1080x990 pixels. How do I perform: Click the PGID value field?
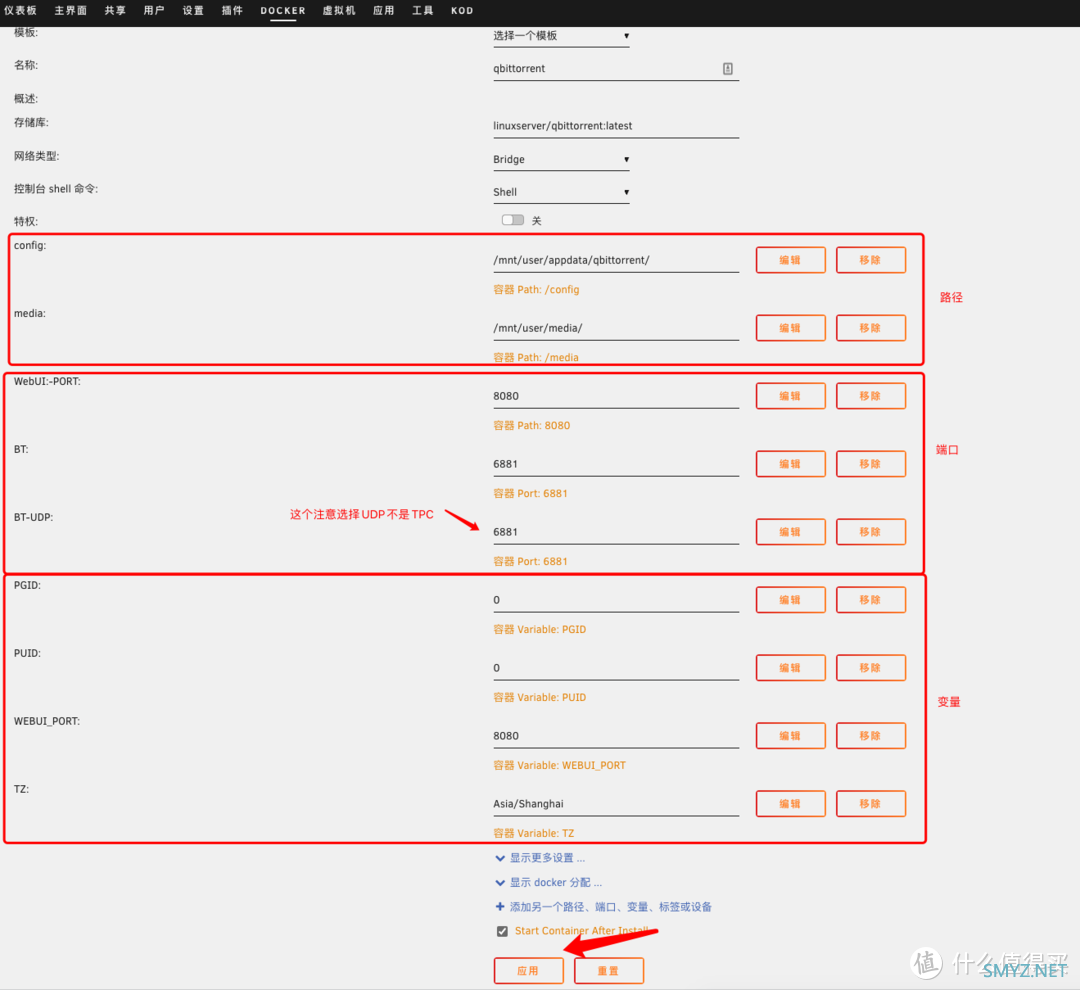616,600
